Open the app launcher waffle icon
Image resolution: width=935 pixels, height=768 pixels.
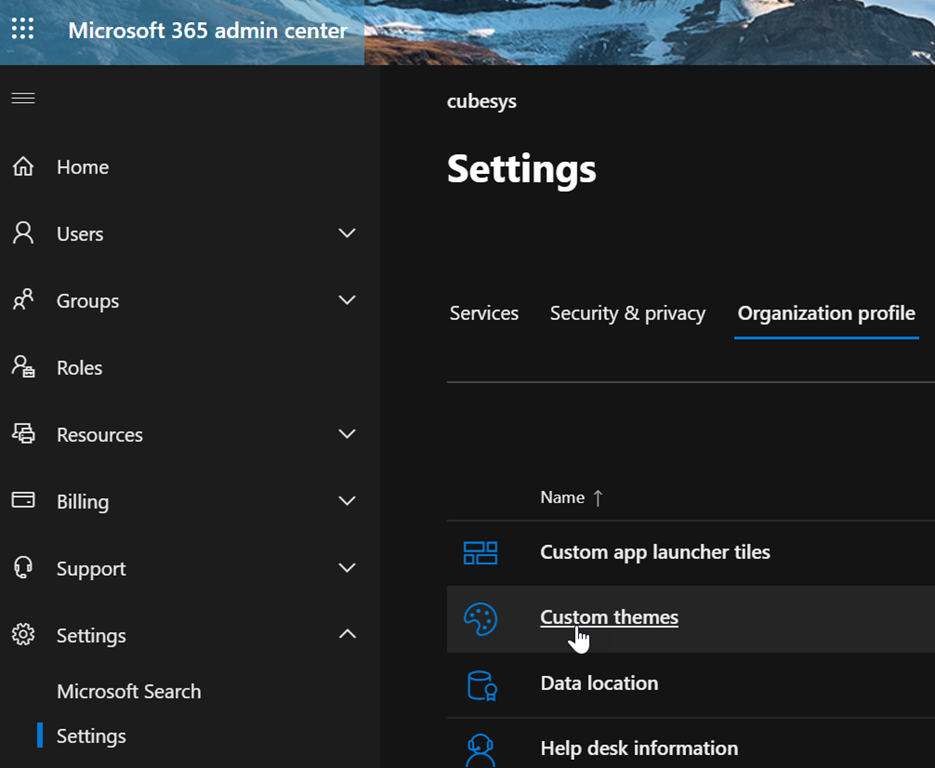tap(23, 29)
